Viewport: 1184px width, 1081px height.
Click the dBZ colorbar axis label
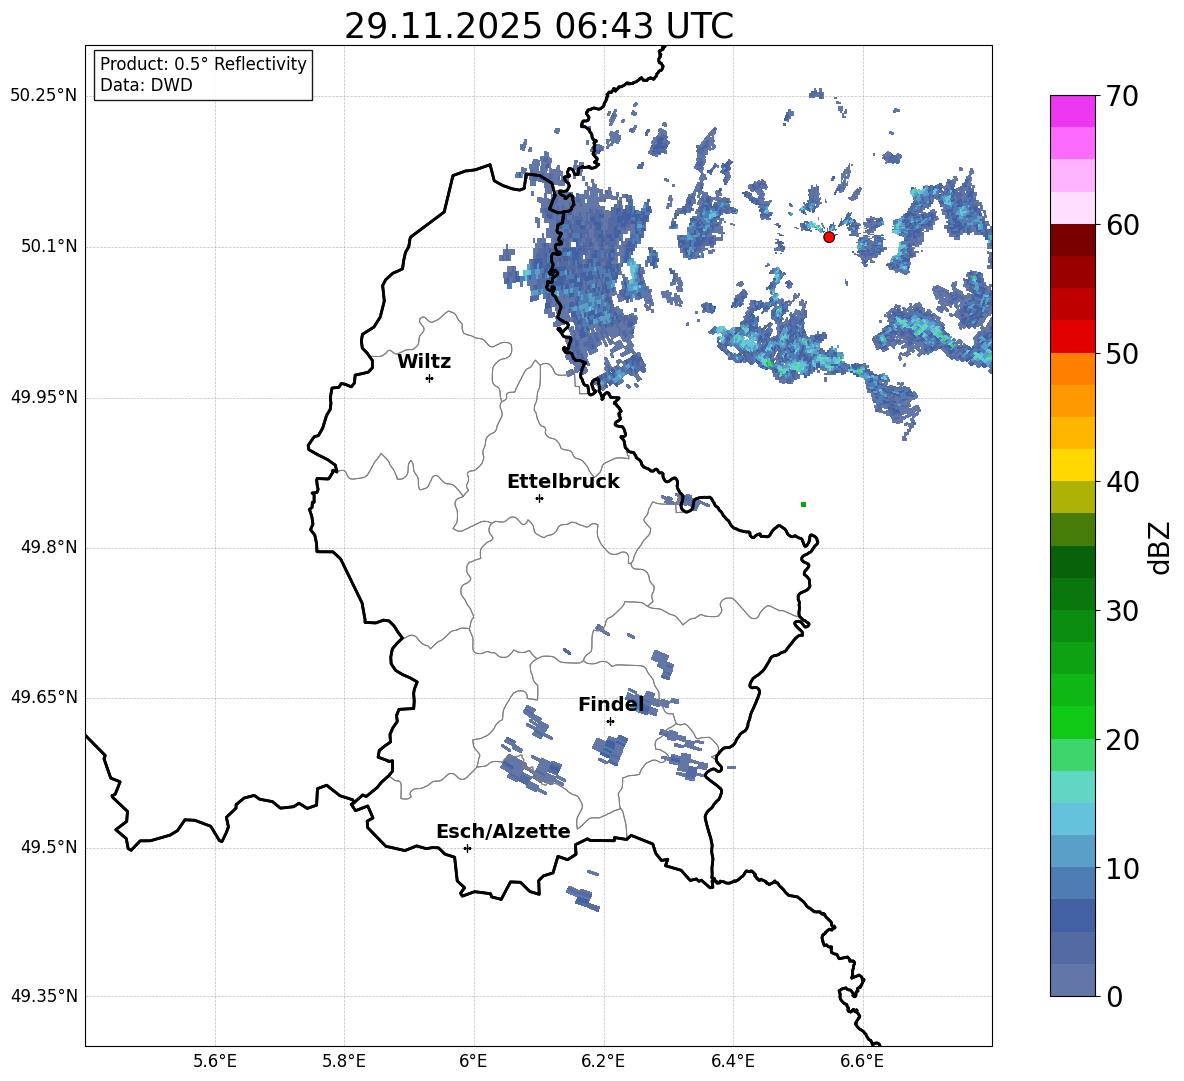pos(1161,547)
